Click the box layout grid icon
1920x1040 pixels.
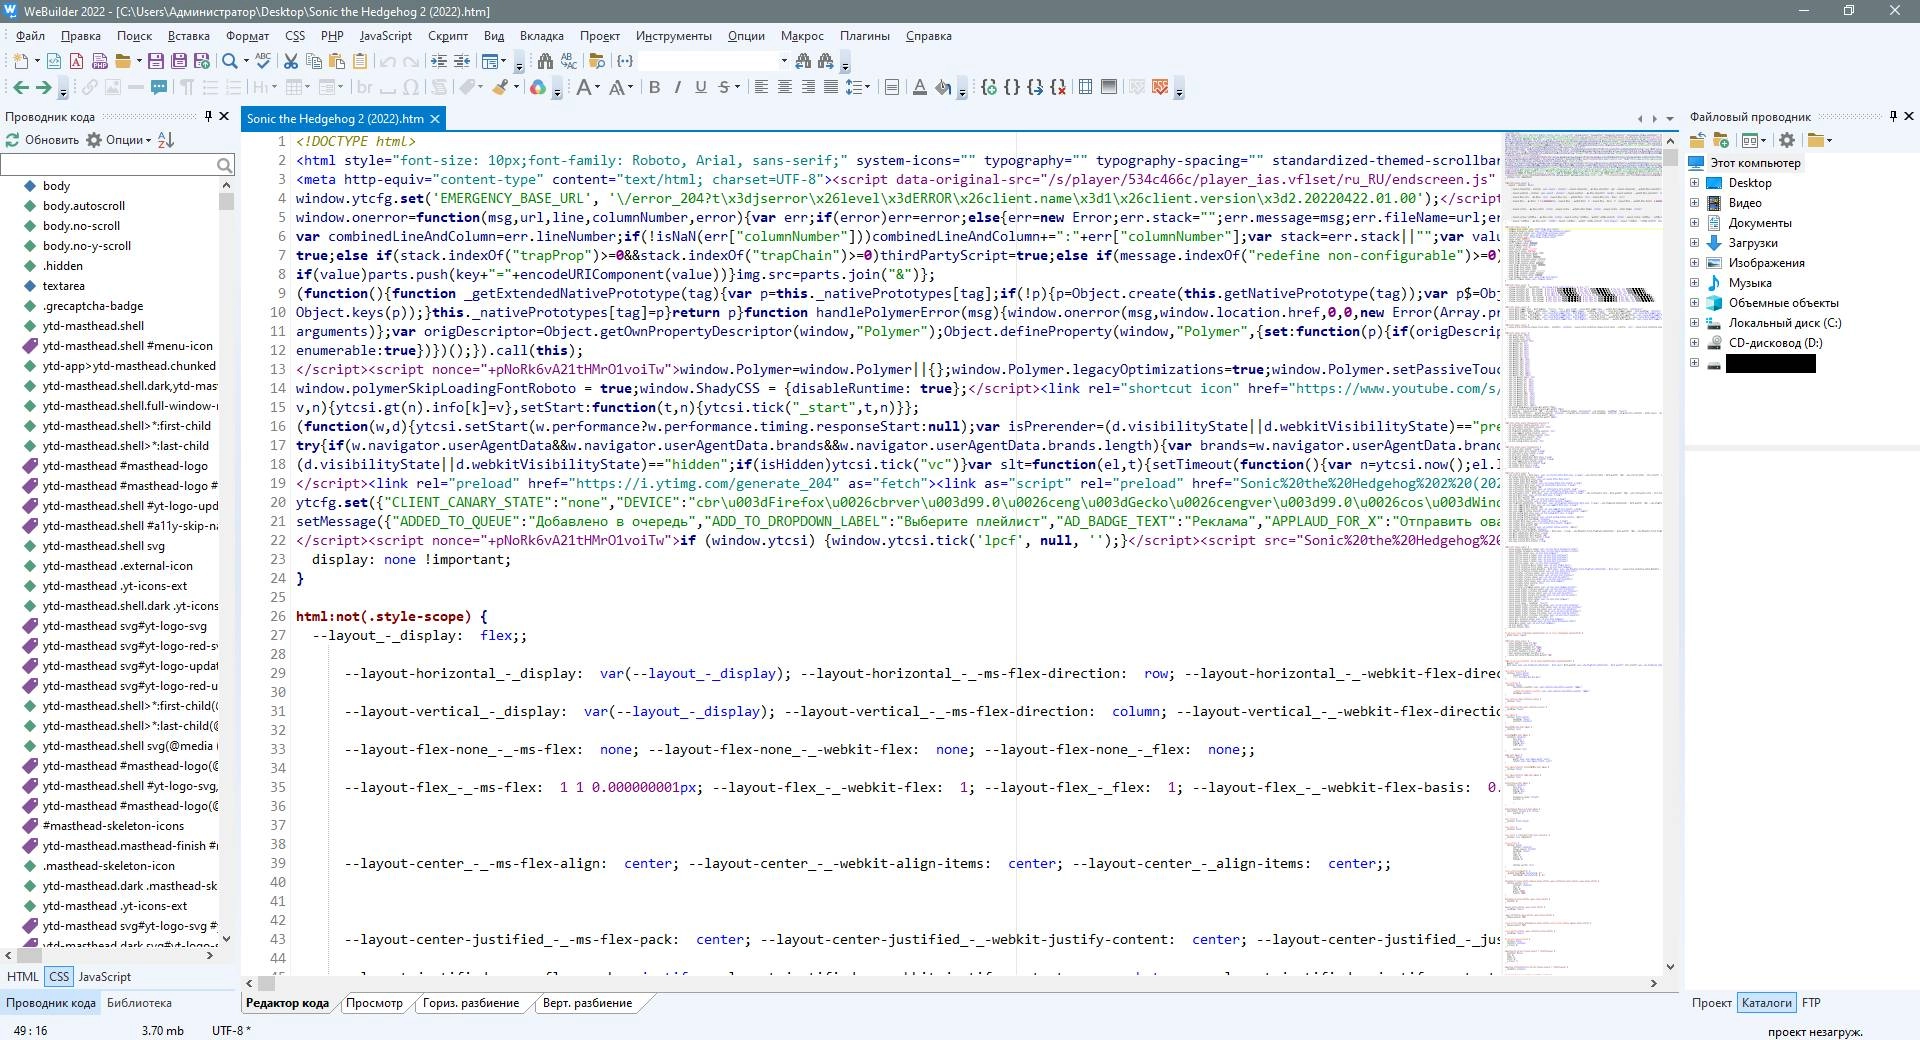(1085, 87)
